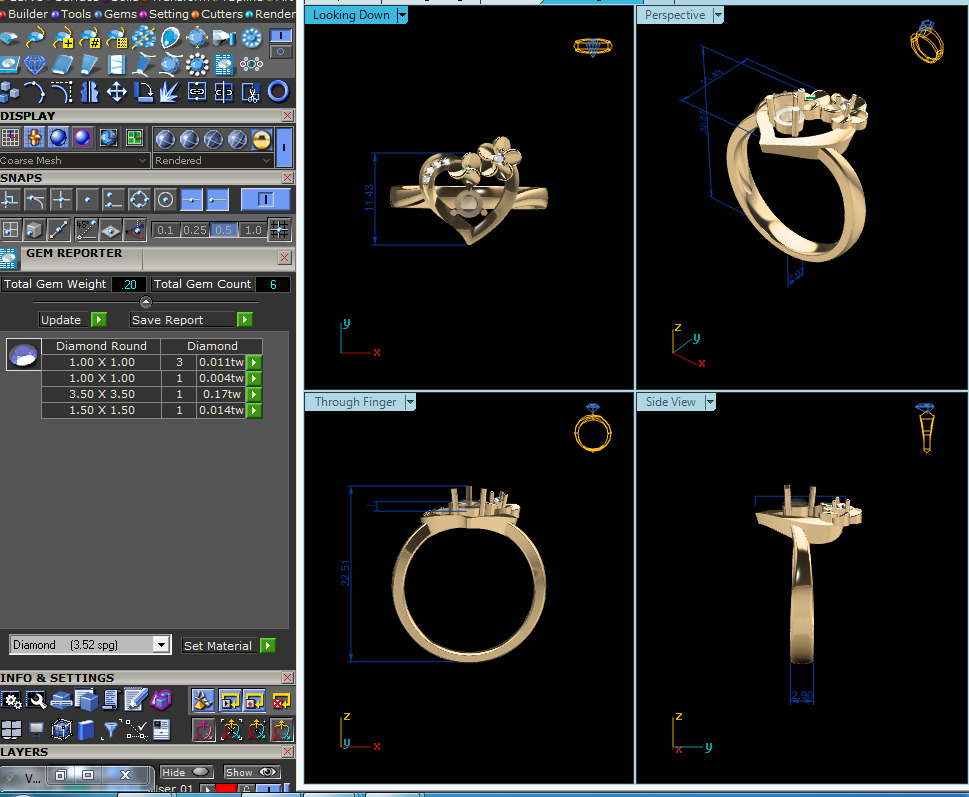This screenshot has height=797, width=969.
Task: Click the Gem Reporter panel slider handle
Action: coord(145,302)
